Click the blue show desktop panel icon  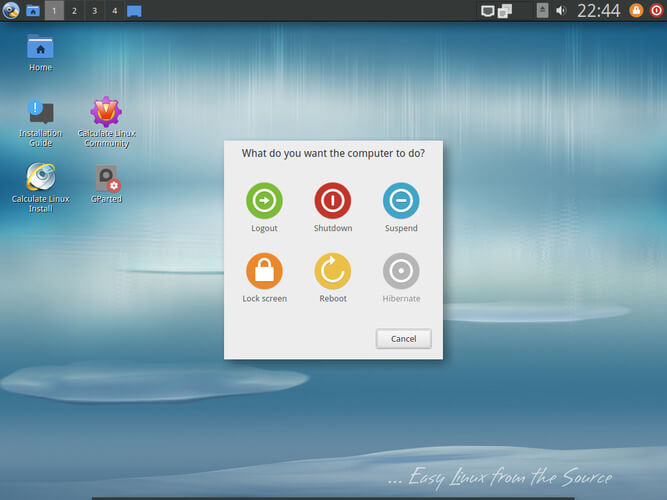click(134, 11)
